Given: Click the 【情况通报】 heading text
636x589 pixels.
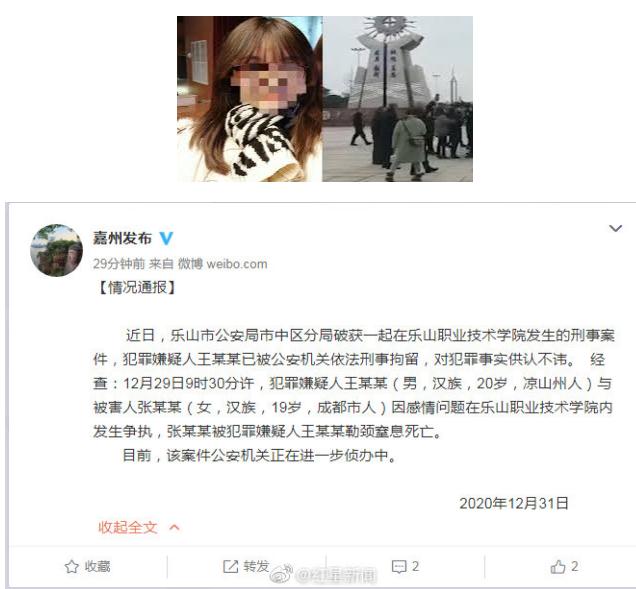Looking at the screenshot, I should (137, 288).
